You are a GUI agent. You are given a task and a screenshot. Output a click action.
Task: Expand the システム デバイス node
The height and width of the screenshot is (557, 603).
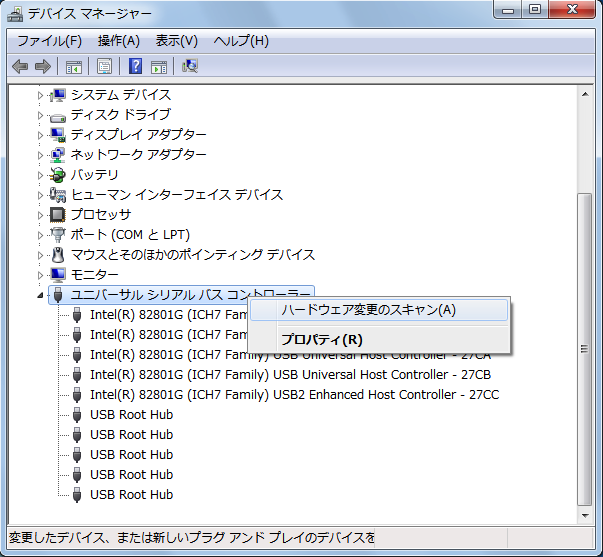[x=40, y=95]
